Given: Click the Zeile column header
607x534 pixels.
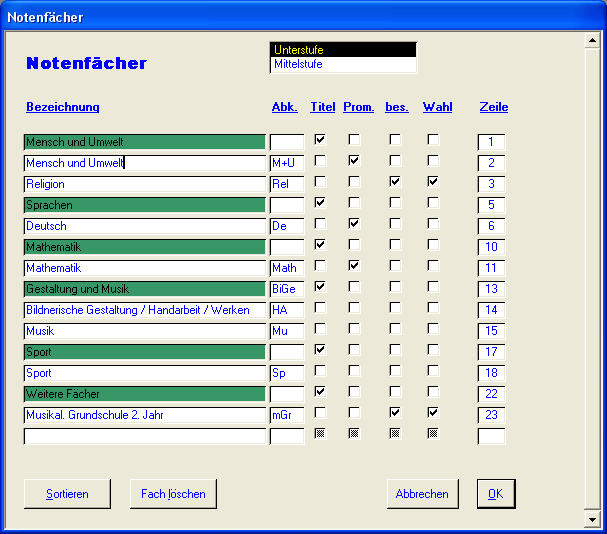Looking at the screenshot, I should (x=494, y=107).
